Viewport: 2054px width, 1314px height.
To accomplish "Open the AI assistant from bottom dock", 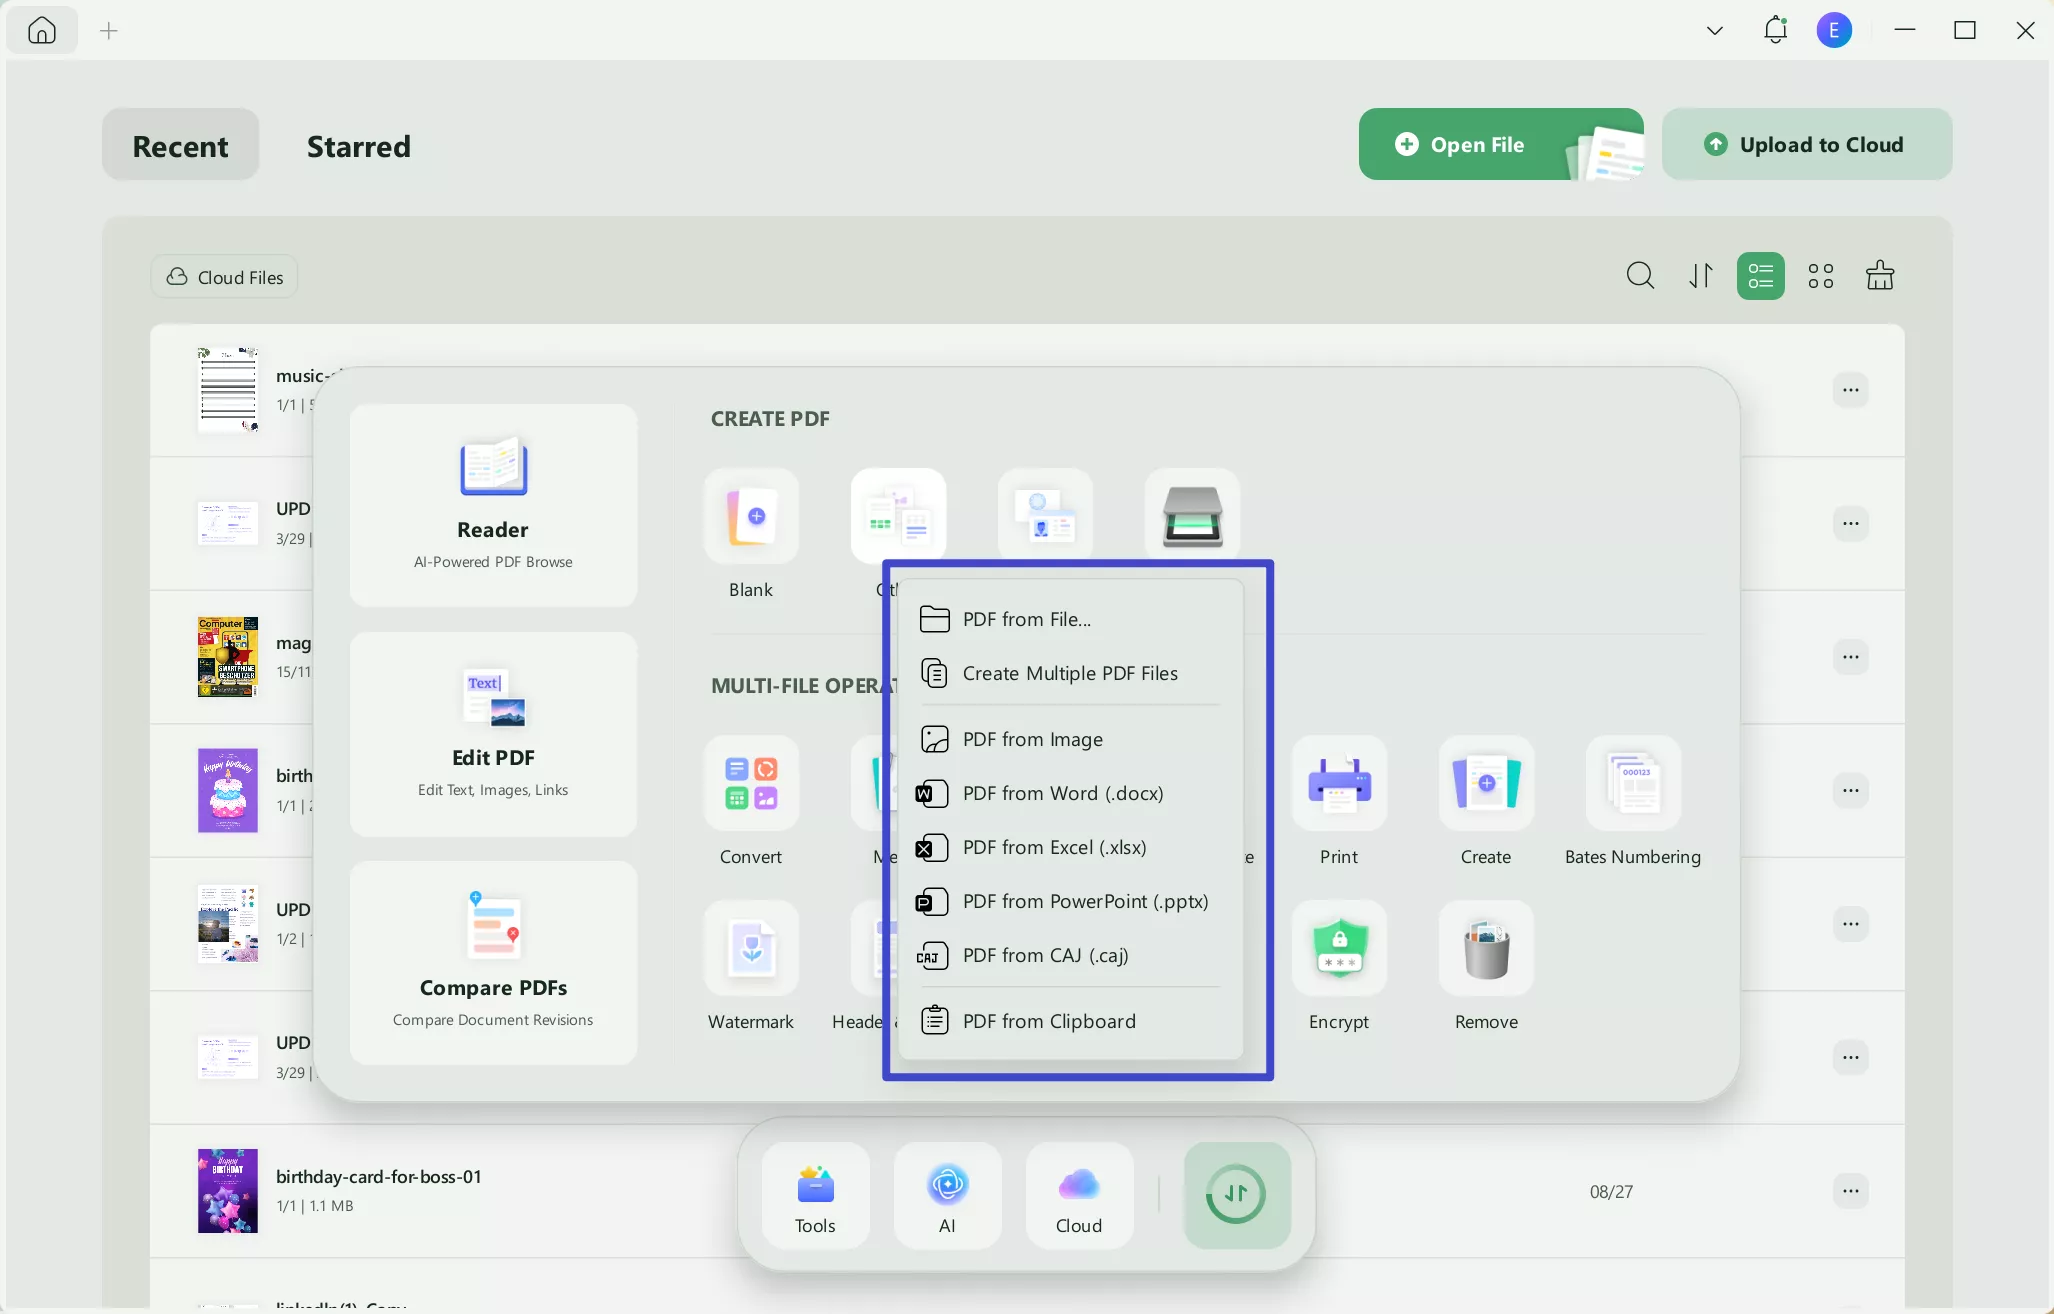I will (x=946, y=1196).
